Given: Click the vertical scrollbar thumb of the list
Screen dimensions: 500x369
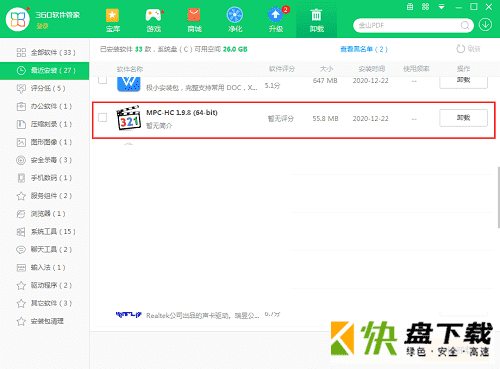Looking at the screenshot, I should (x=498, y=198).
